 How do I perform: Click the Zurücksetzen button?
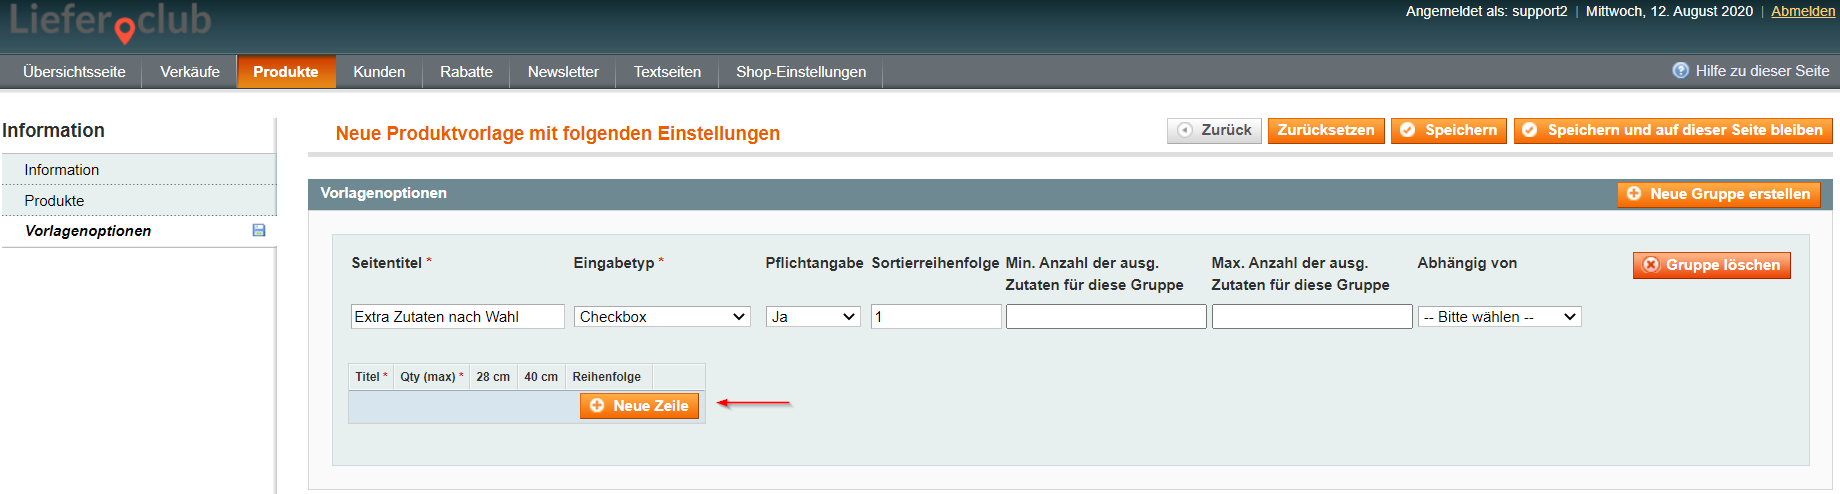click(1326, 130)
